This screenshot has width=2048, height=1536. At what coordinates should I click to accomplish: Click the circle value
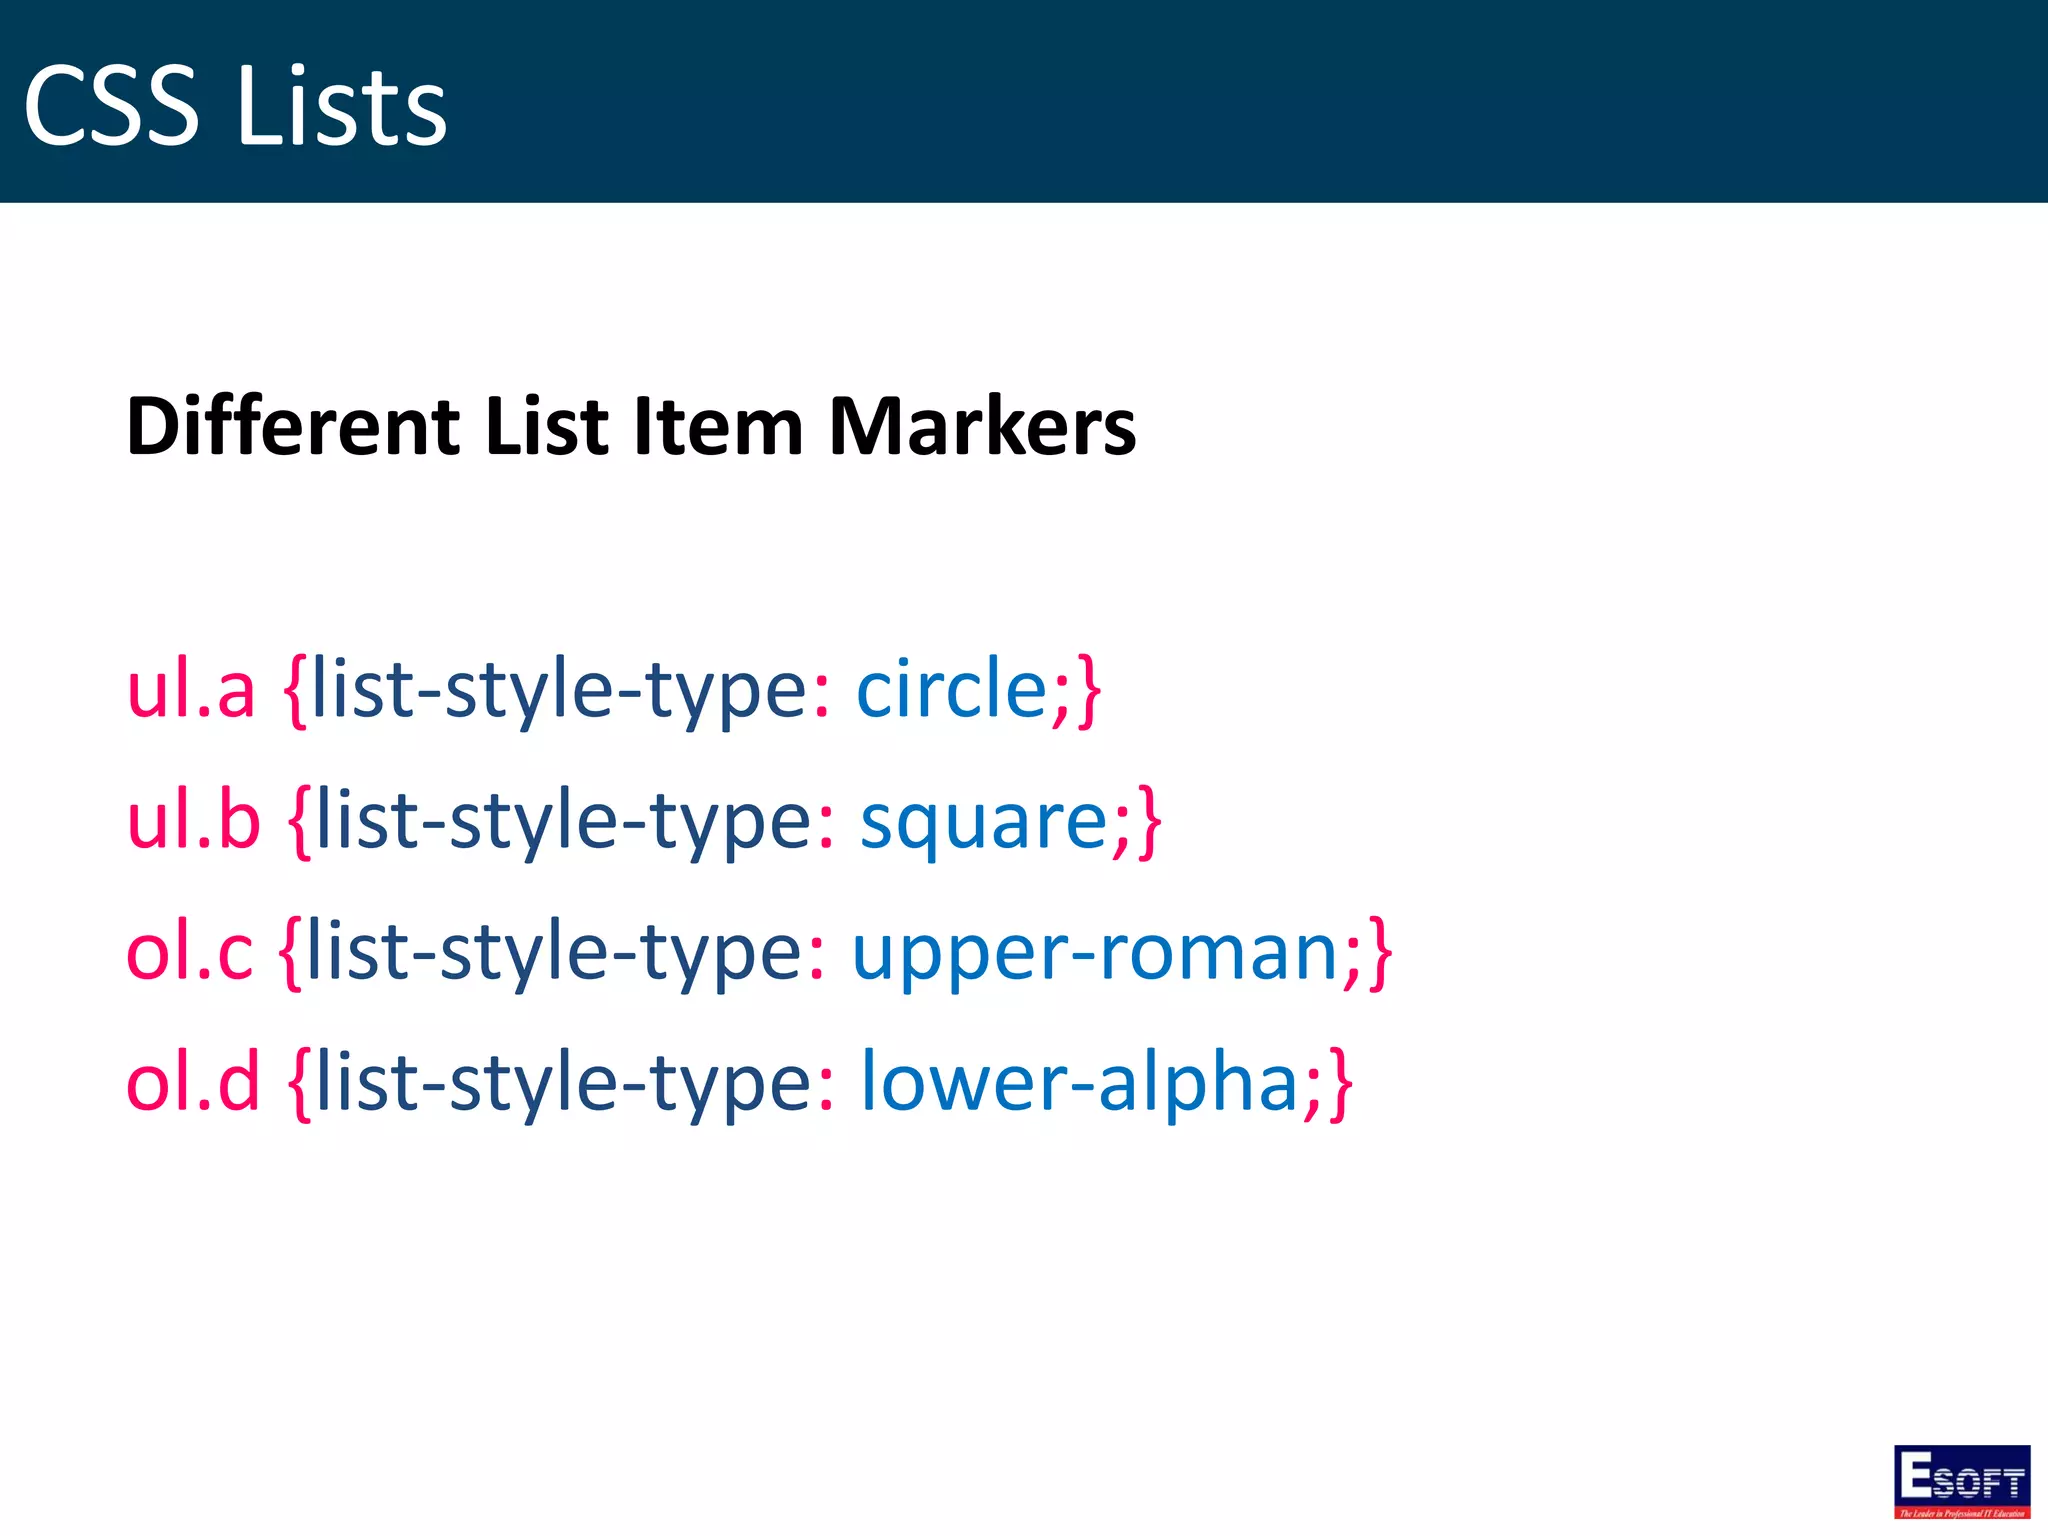pos(951,690)
